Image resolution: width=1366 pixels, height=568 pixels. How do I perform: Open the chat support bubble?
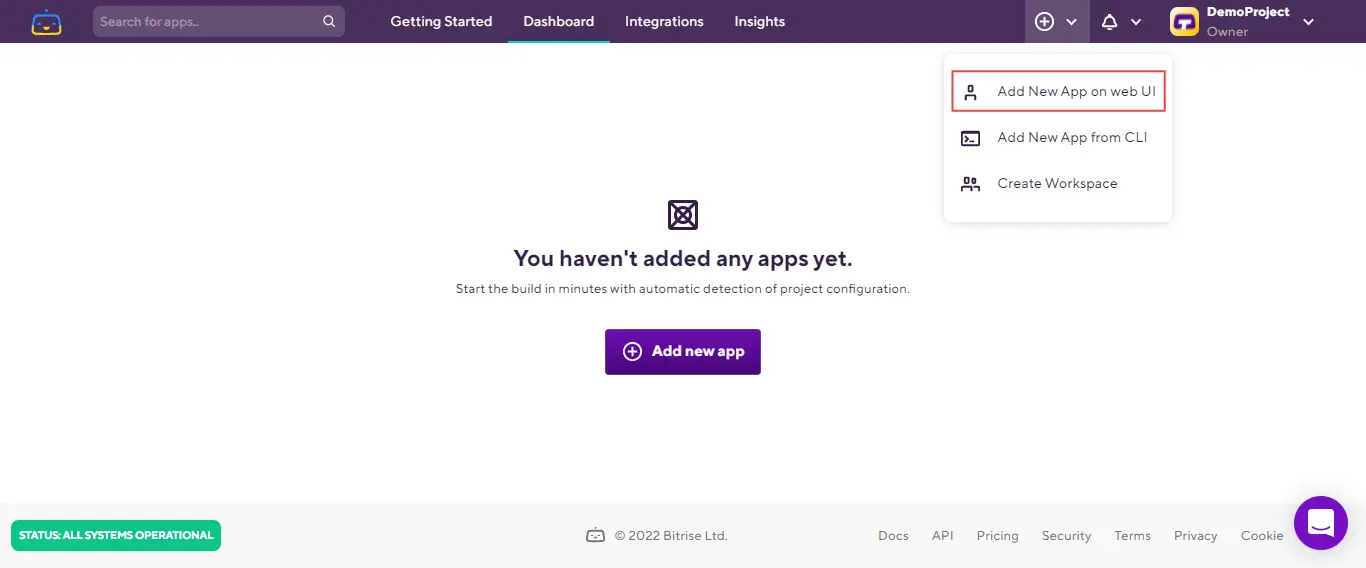(x=1320, y=522)
